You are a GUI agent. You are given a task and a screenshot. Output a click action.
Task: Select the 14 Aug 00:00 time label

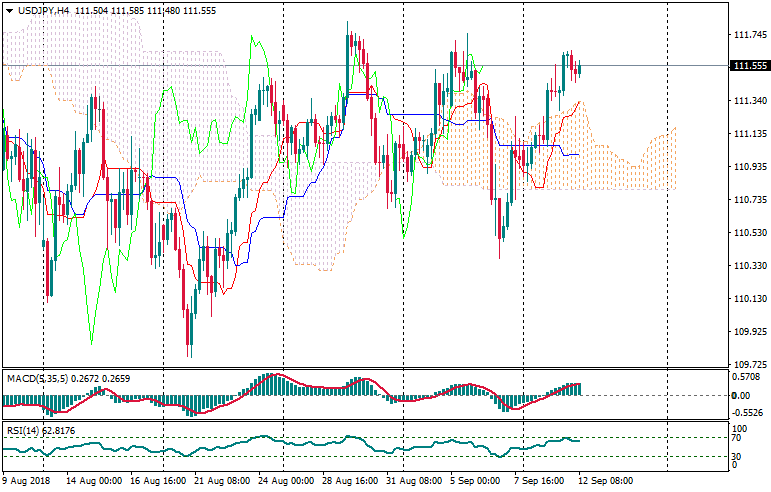(x=95, y=481)
